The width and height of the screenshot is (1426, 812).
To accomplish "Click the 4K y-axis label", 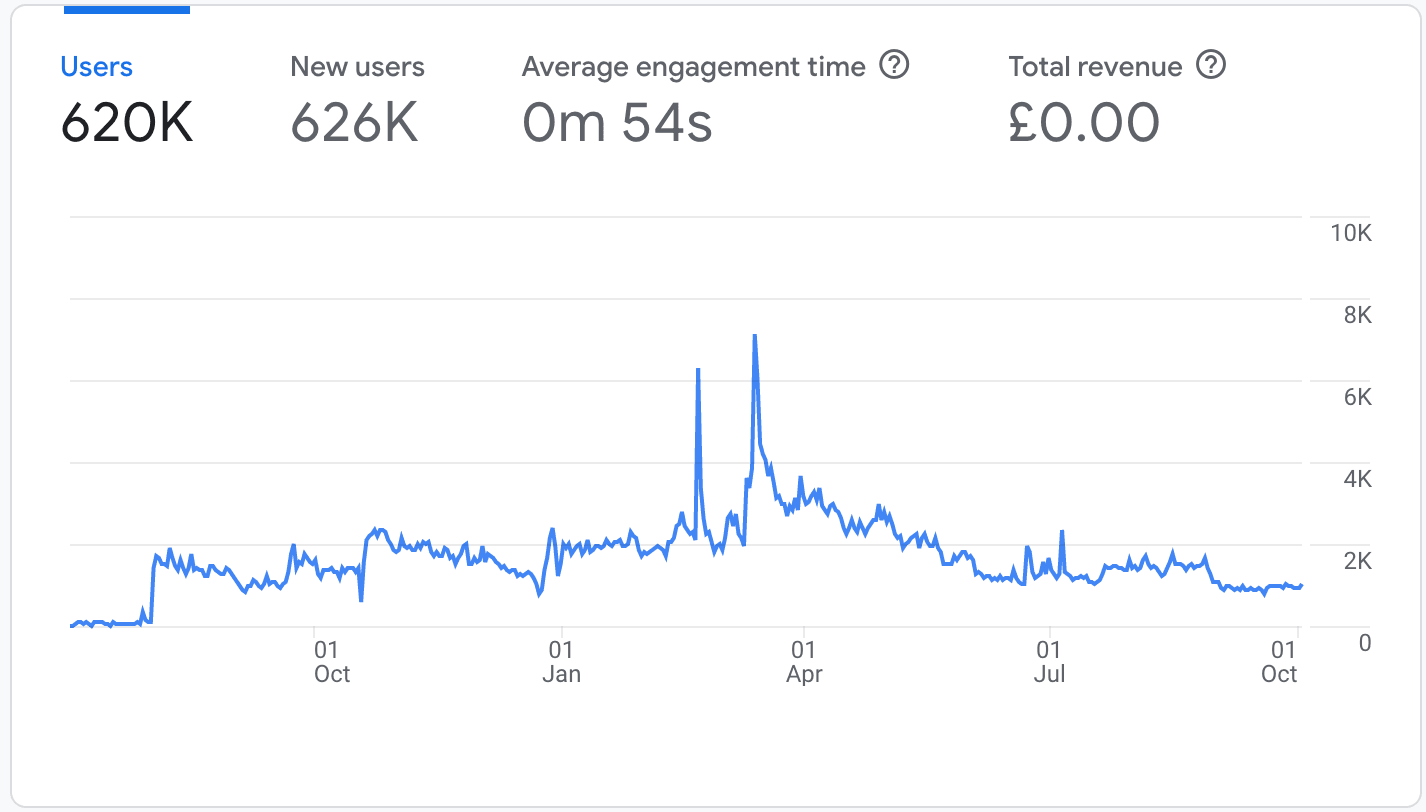I will coord(1357,479).
